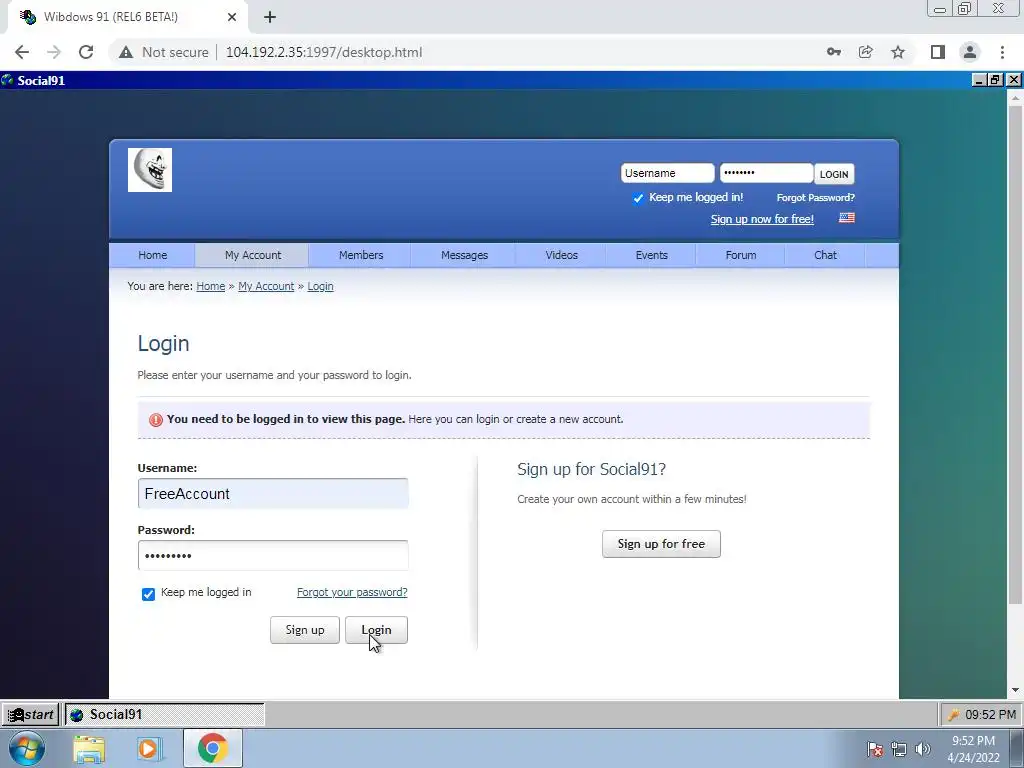Screen dimensions: 1024x768
Task: Open the Members navigation tab
Action: 360,255
